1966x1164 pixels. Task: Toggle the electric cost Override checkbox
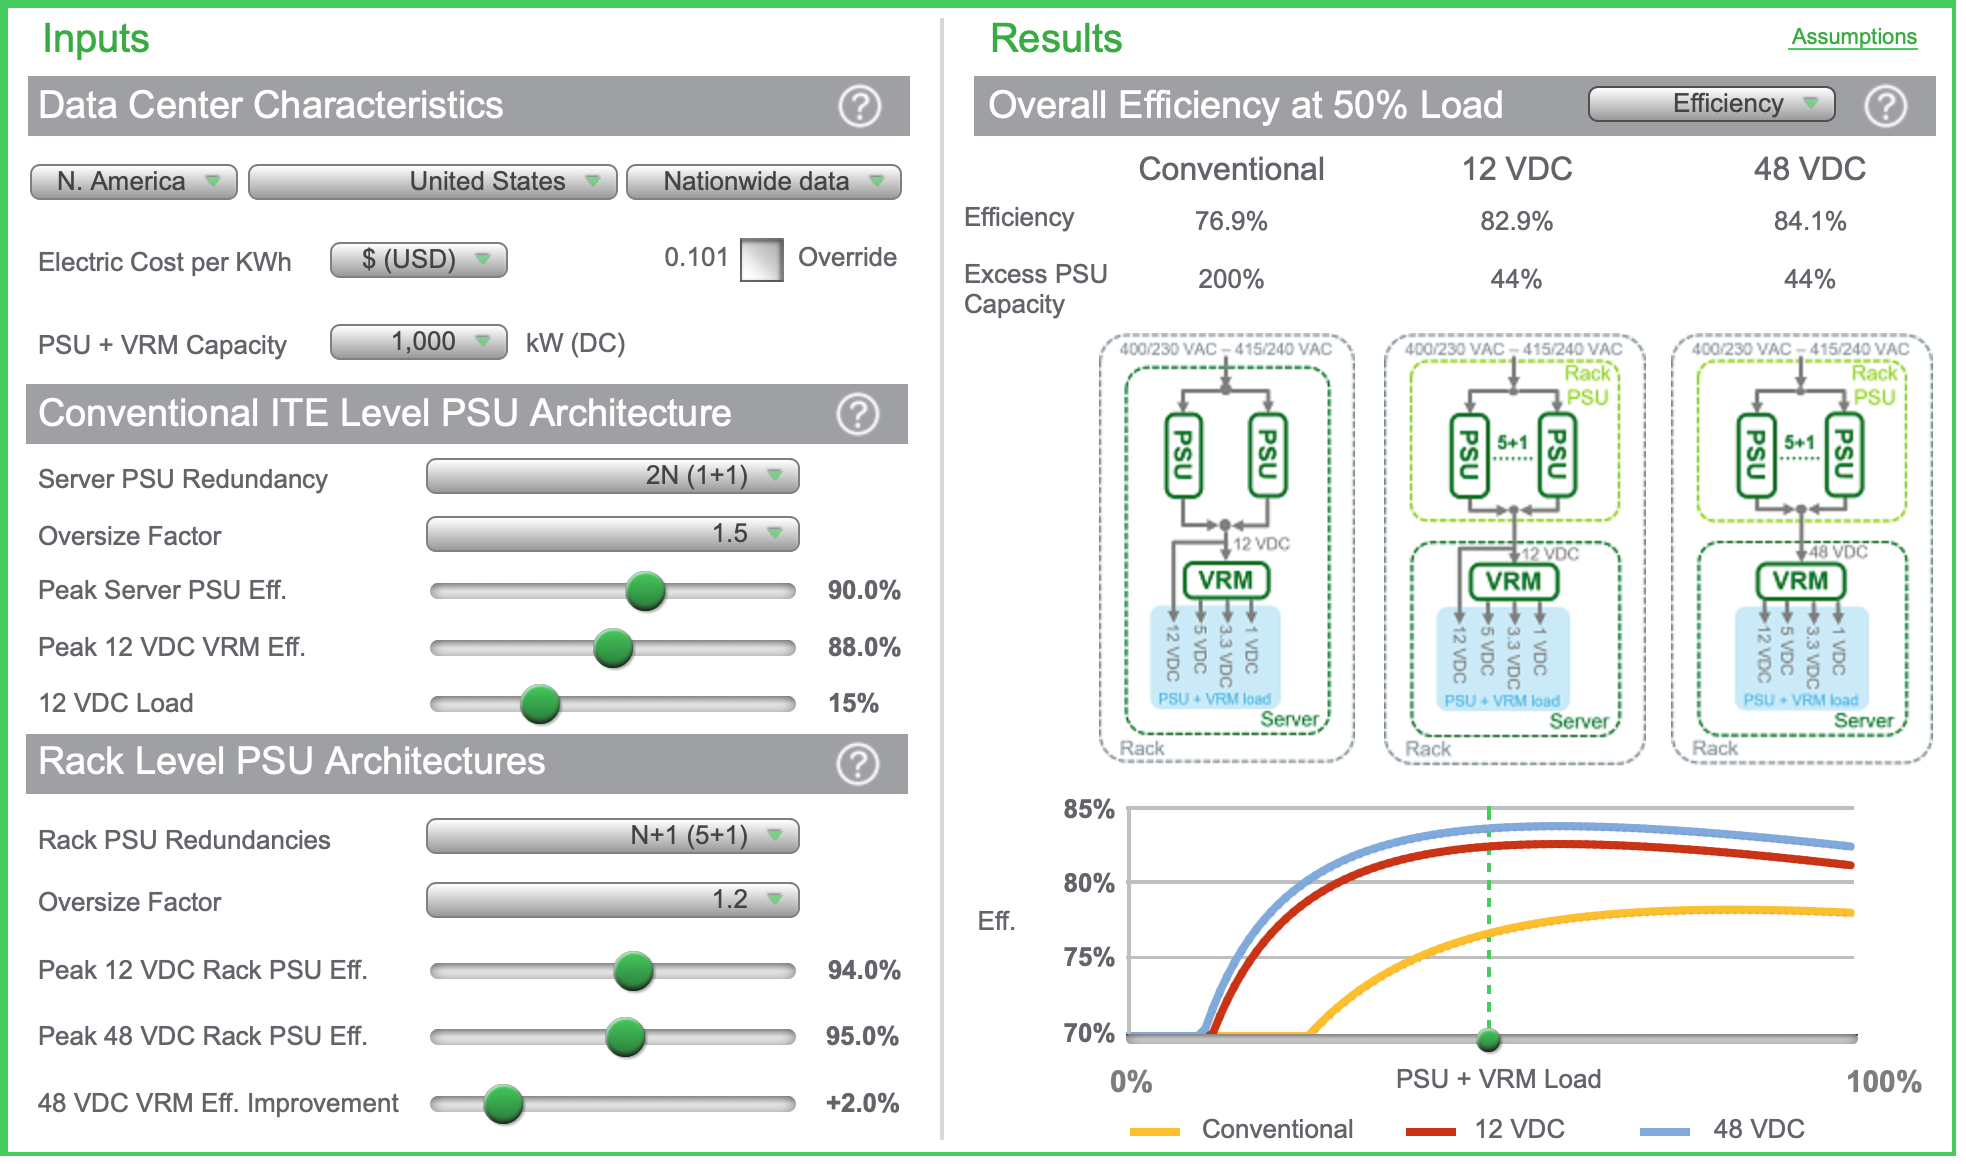761,260
